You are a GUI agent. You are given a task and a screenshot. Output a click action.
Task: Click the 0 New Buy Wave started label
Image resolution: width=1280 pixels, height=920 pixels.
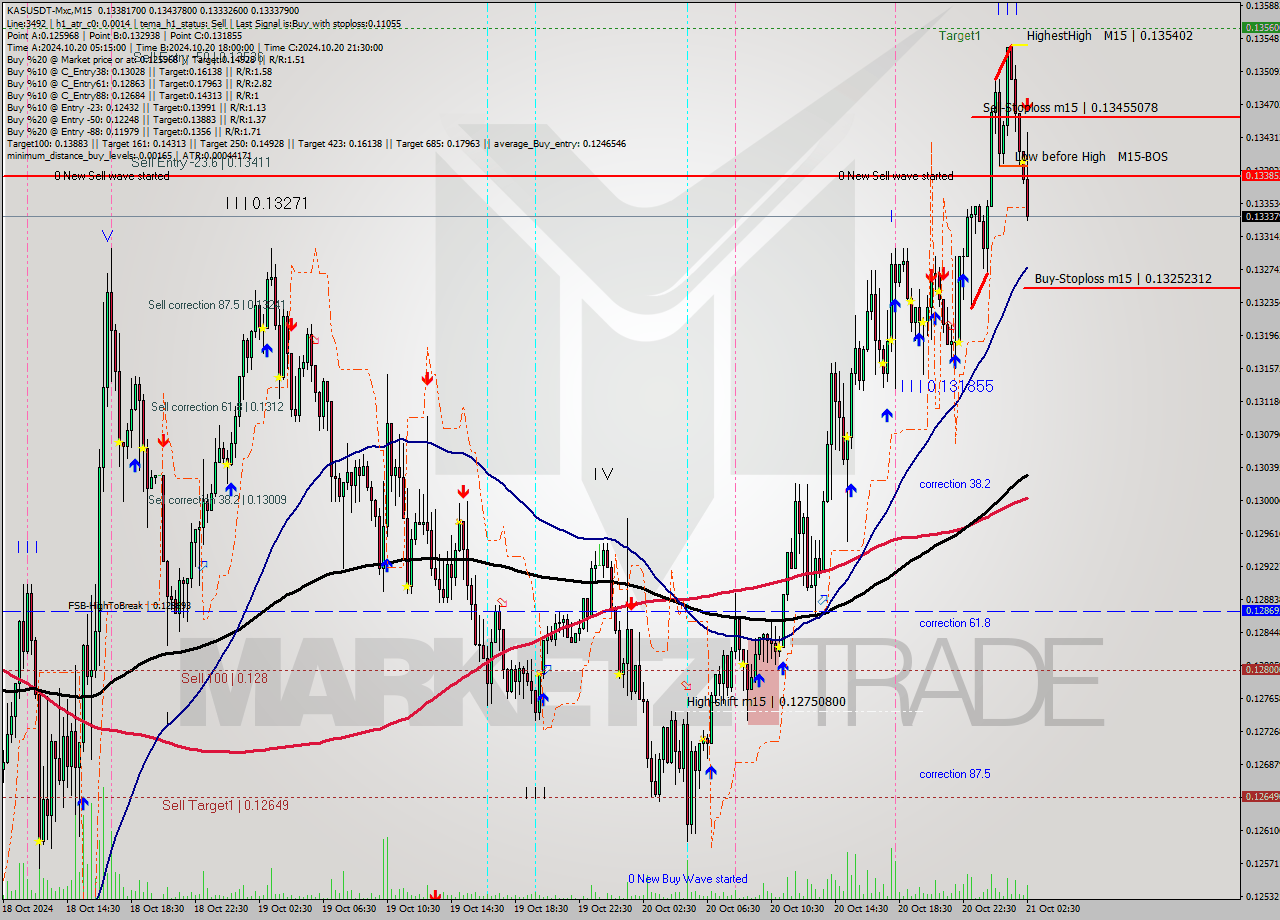click(x=688, y=879)
